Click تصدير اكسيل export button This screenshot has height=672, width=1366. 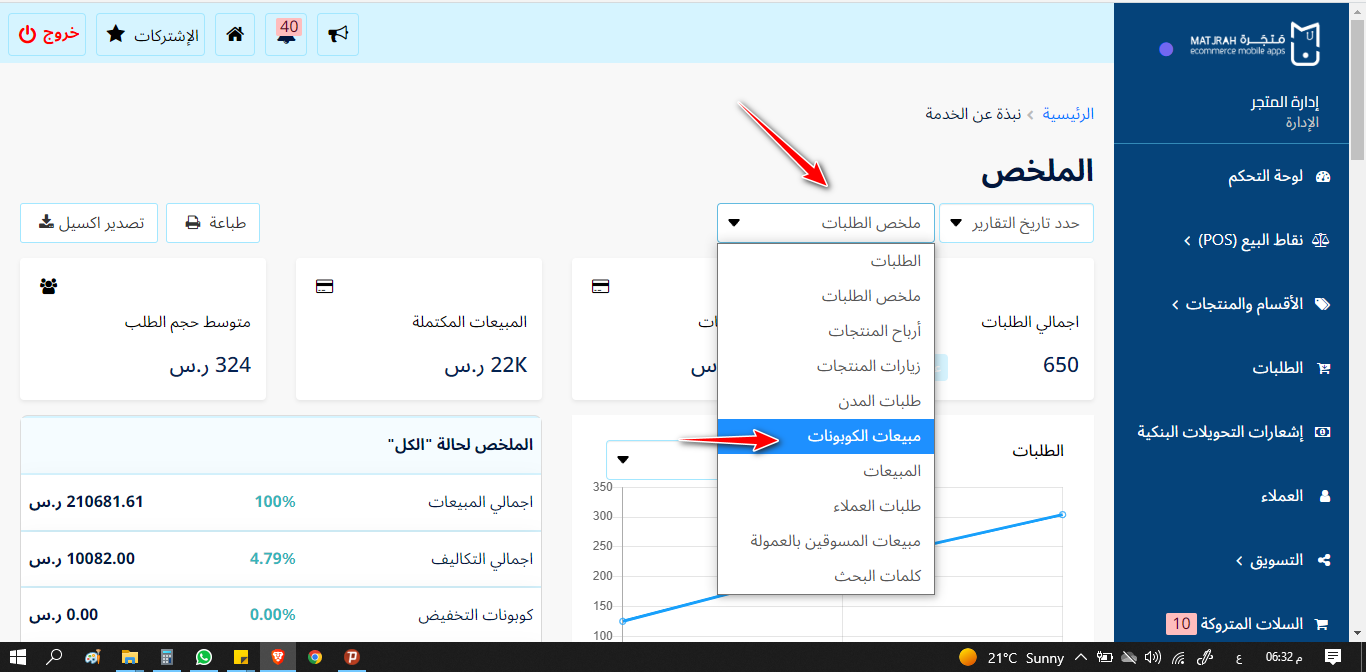click(x=89, y=223)
